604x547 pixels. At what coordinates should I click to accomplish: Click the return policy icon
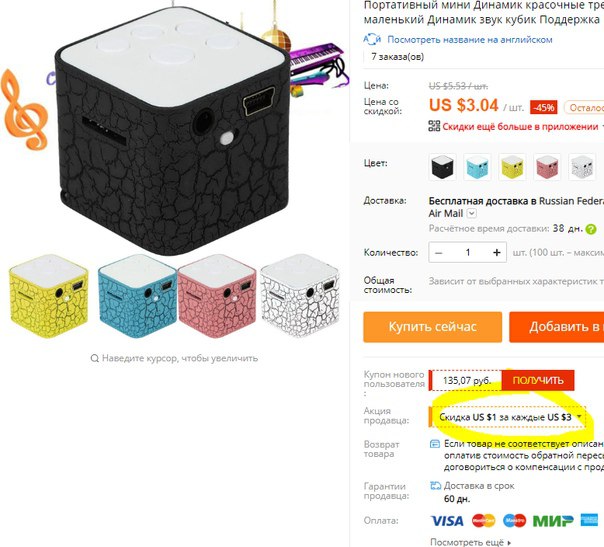coord(435,444)
